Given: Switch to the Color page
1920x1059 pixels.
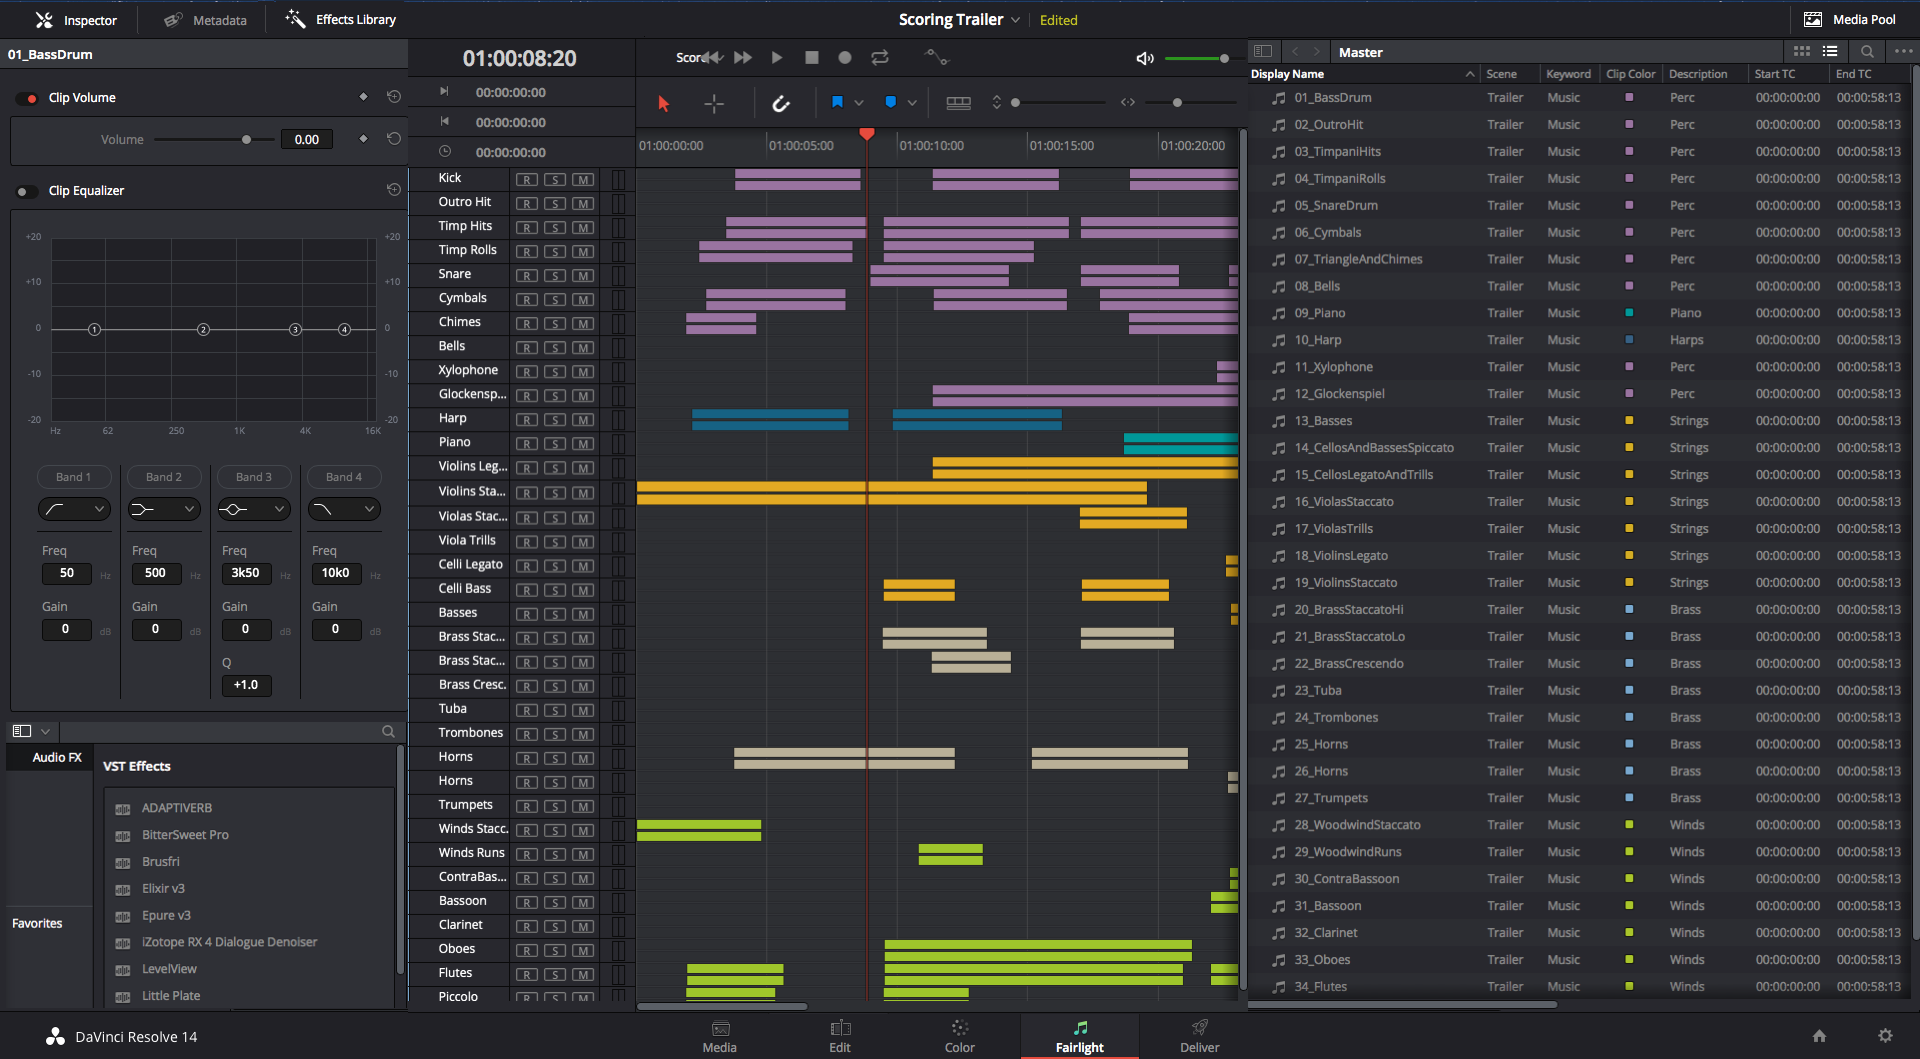Looking at the screenshot, I should 960,1036.
